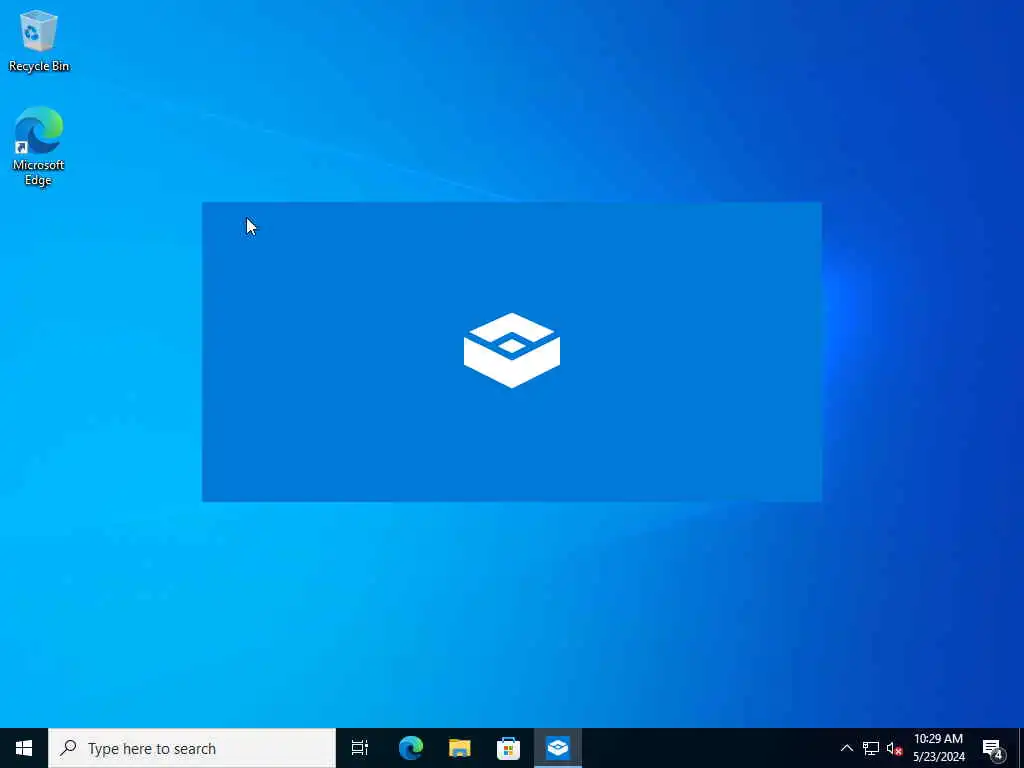Expand the hidden system tray icons chevron
The width and height of the screenshot is (1024, 768).
[x=846, y=748]
